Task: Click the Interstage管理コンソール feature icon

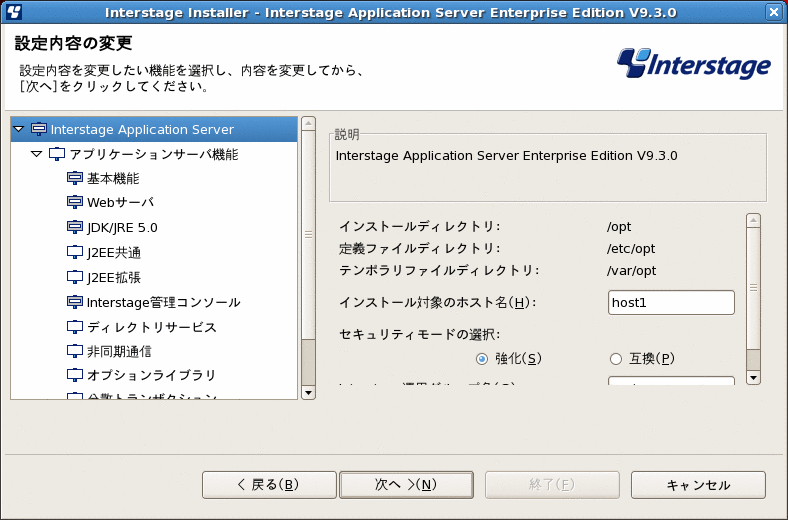Action: [x=75, y=302]
